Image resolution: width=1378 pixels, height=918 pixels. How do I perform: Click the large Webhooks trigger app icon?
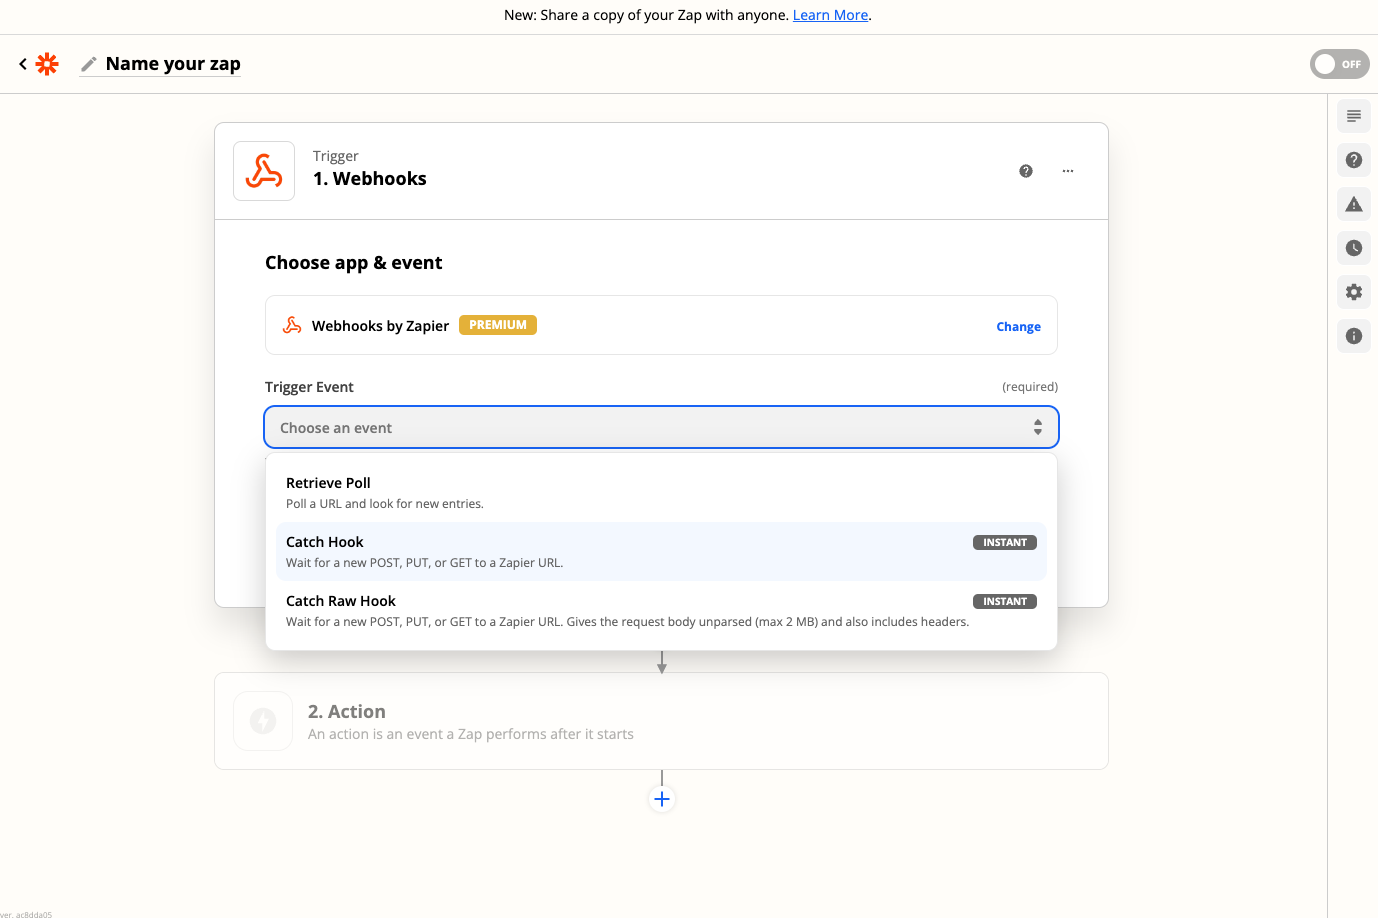(264, 171)
